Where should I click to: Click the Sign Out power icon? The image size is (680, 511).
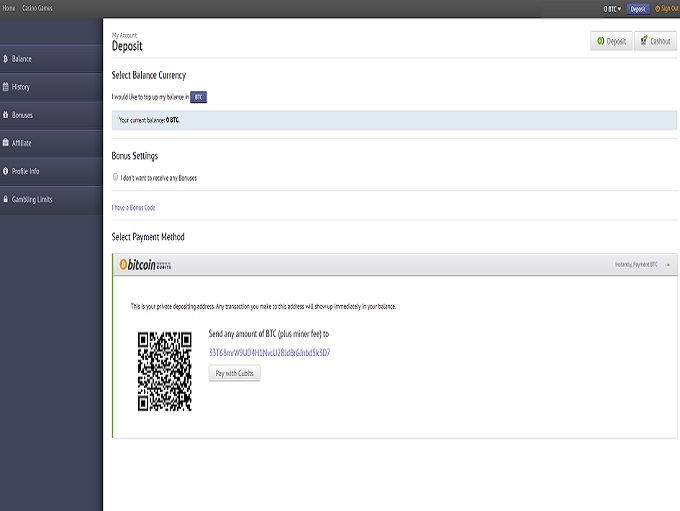tap(657, 8)
